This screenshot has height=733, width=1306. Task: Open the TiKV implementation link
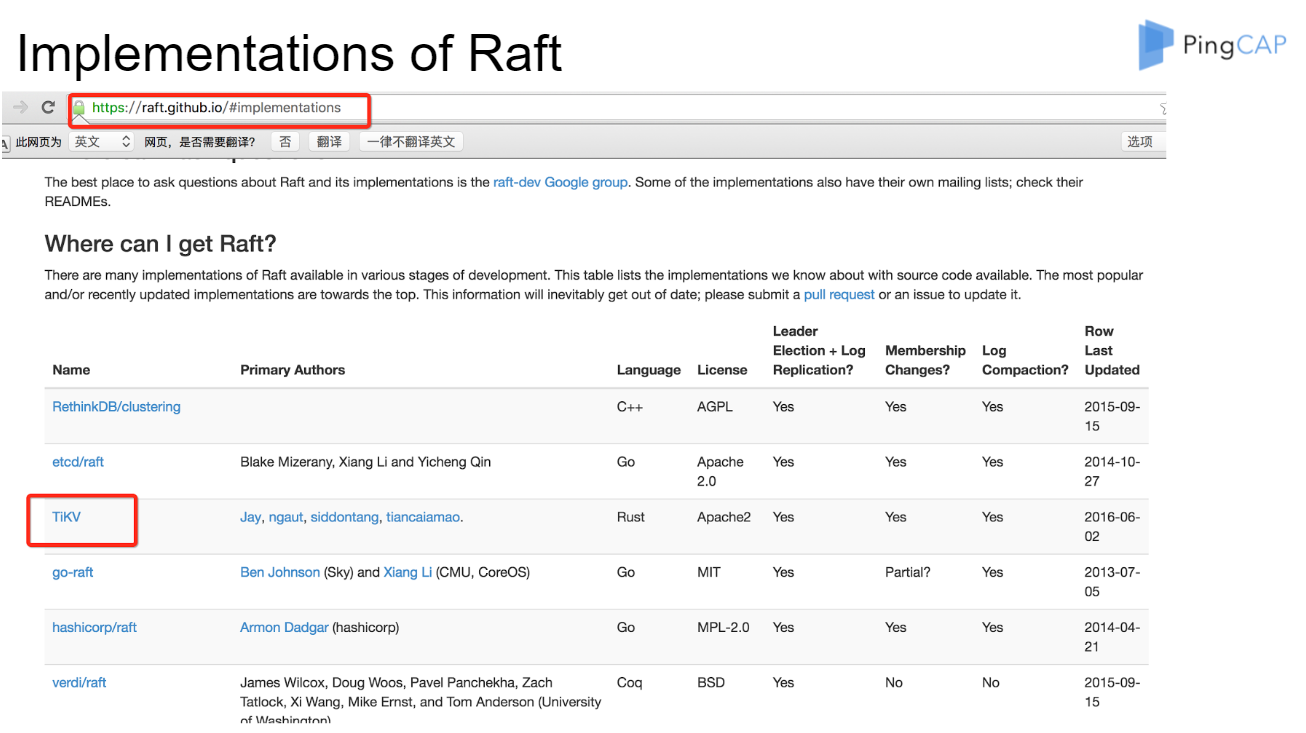click(x=66, y=517)
